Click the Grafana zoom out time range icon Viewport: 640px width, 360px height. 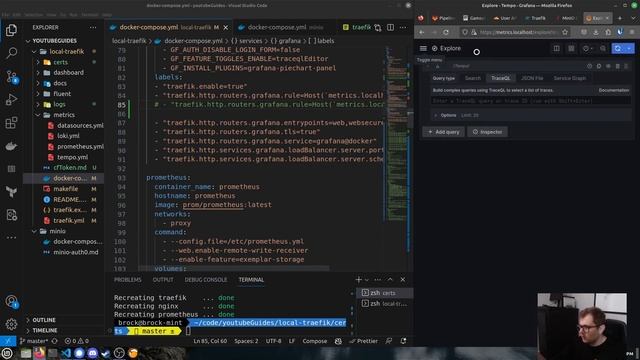coord(603,49)
